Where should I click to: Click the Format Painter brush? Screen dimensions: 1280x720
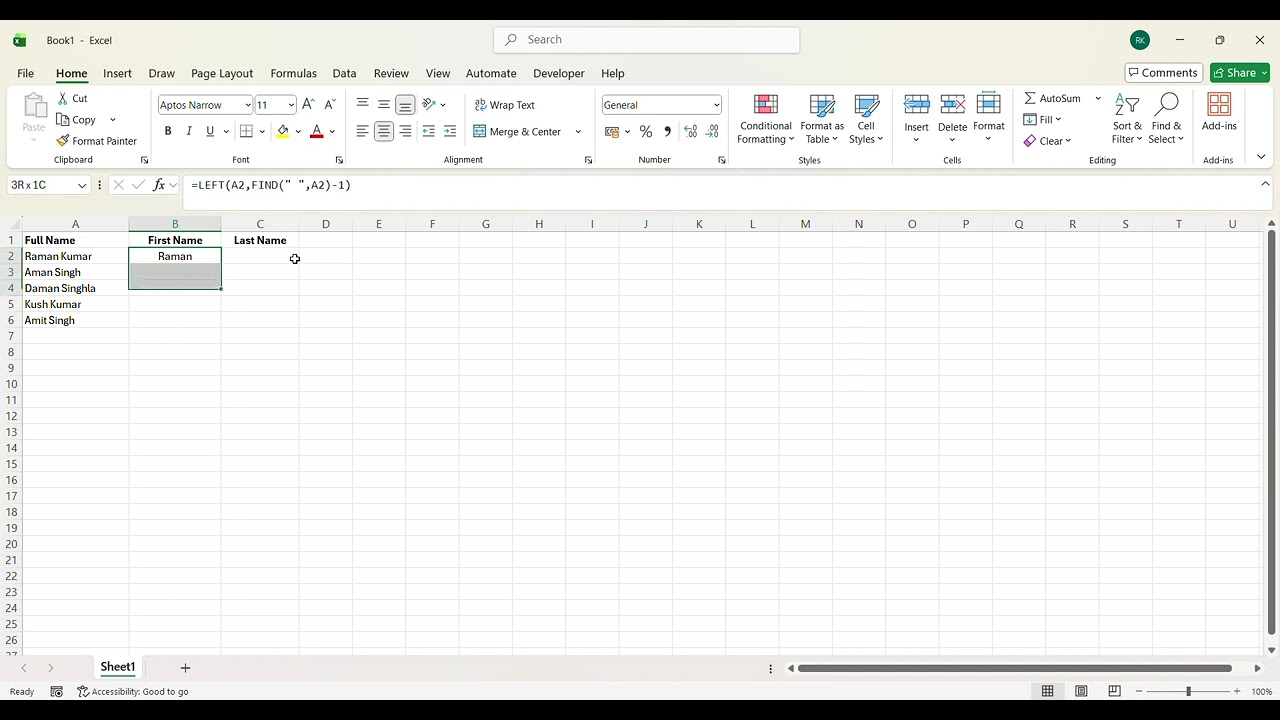tap(63, 141)
